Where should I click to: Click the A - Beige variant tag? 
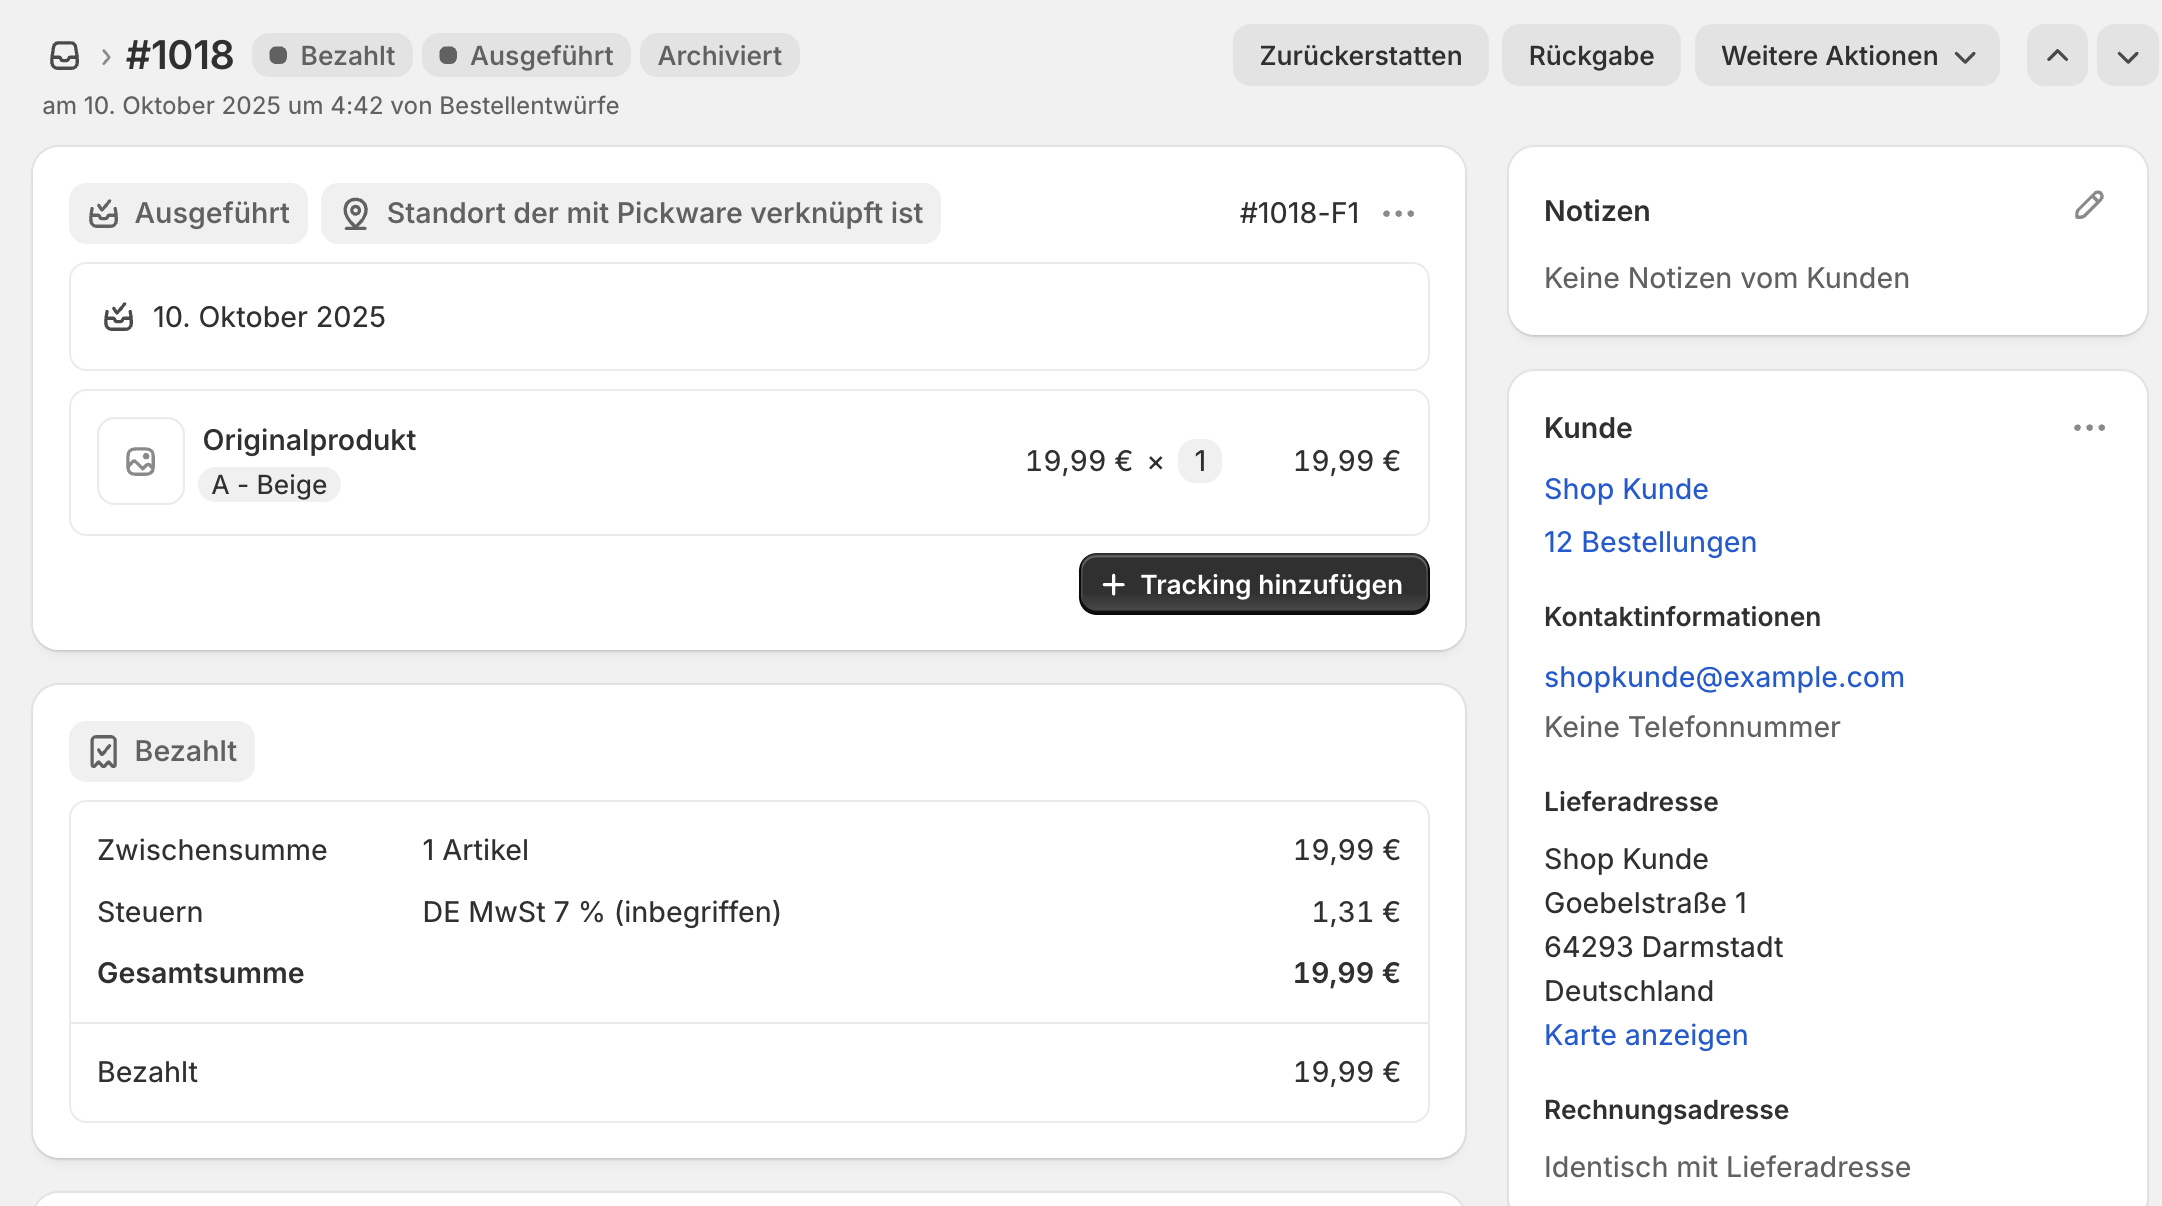269,485
